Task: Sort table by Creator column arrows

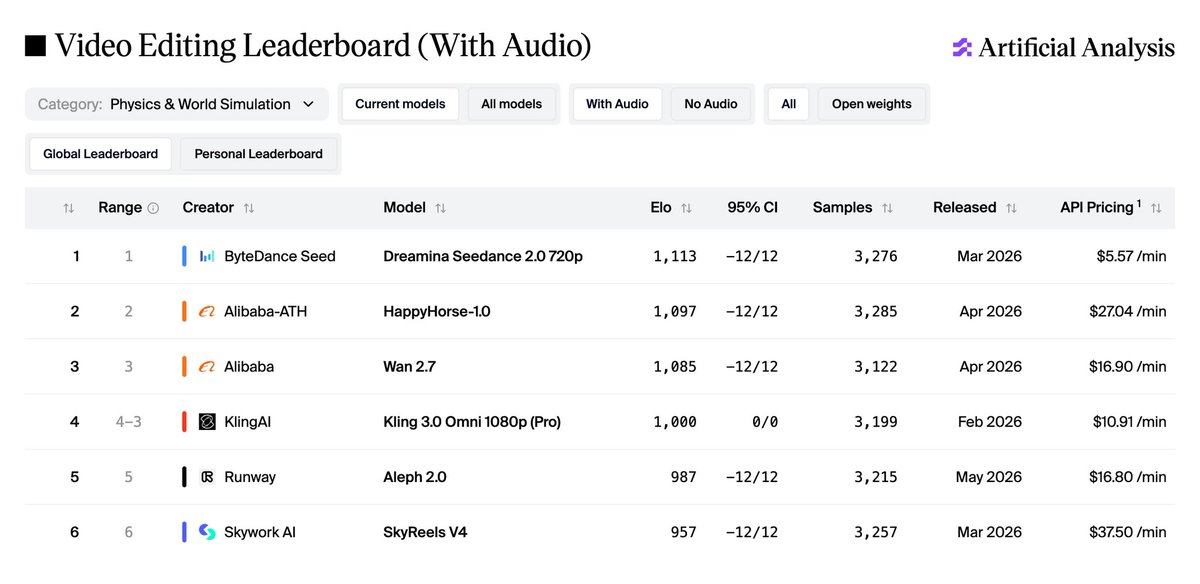Action: click(x=249, y=208)
